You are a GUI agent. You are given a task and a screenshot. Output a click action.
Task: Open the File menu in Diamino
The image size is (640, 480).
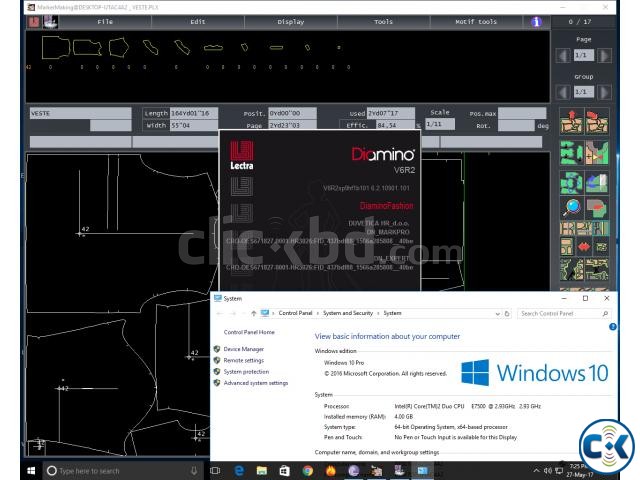pyautogui.click(x=105, y=22)
